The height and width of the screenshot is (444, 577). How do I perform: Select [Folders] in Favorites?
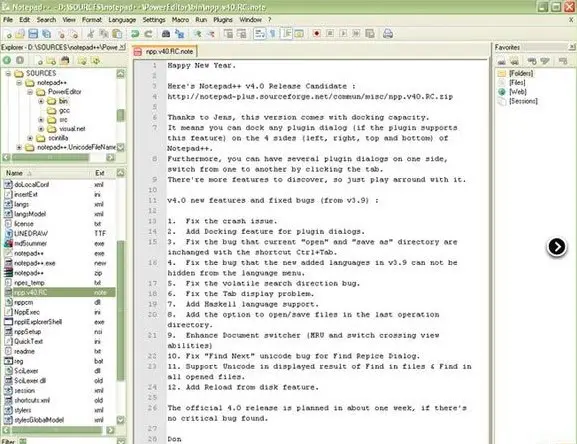point(521,73)
